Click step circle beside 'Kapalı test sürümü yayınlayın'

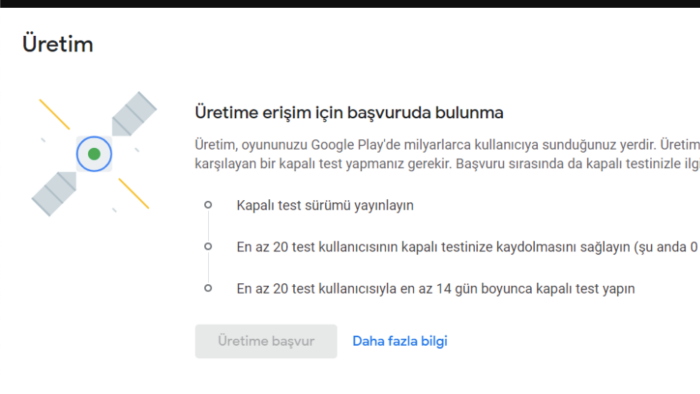pos(208,205)
